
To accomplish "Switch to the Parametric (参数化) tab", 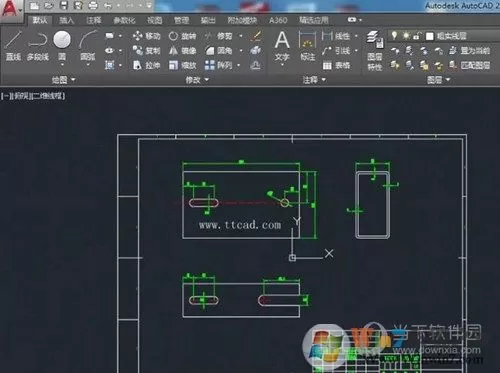I will [x=124, y=20].
